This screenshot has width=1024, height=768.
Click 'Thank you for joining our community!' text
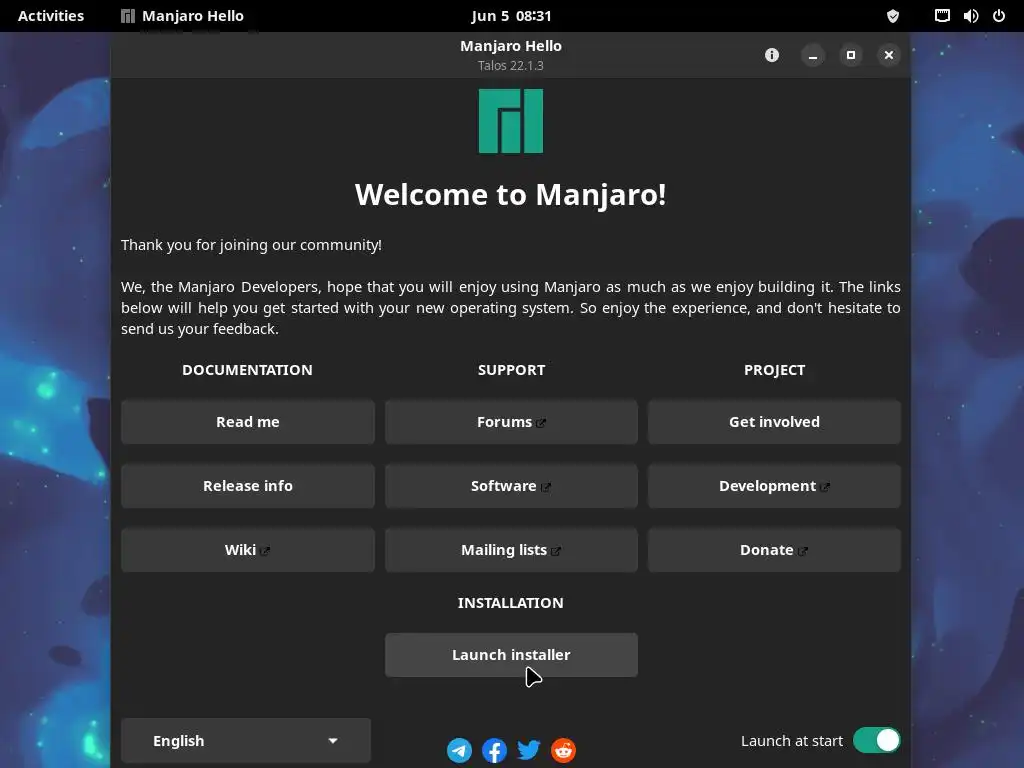251,245
